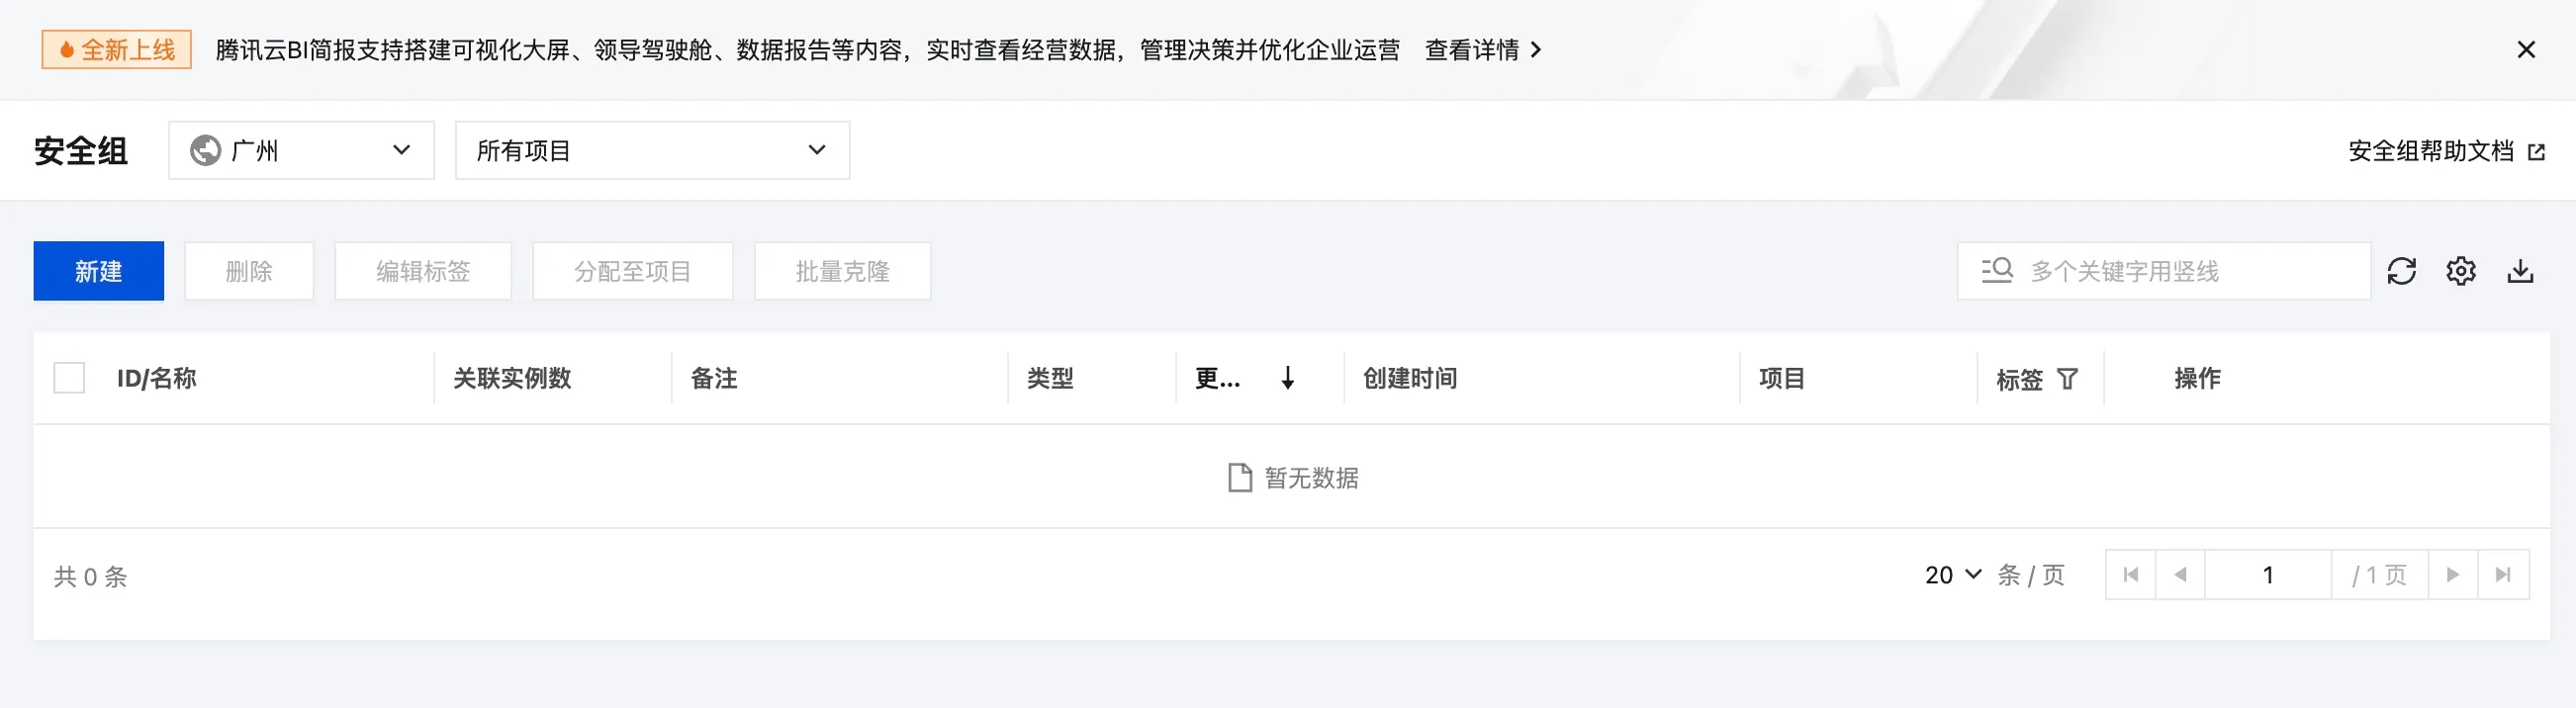The image size is (2576, 708).
Task: Open the 所有项目 project dropdown
Action: (x=650, y=150)
